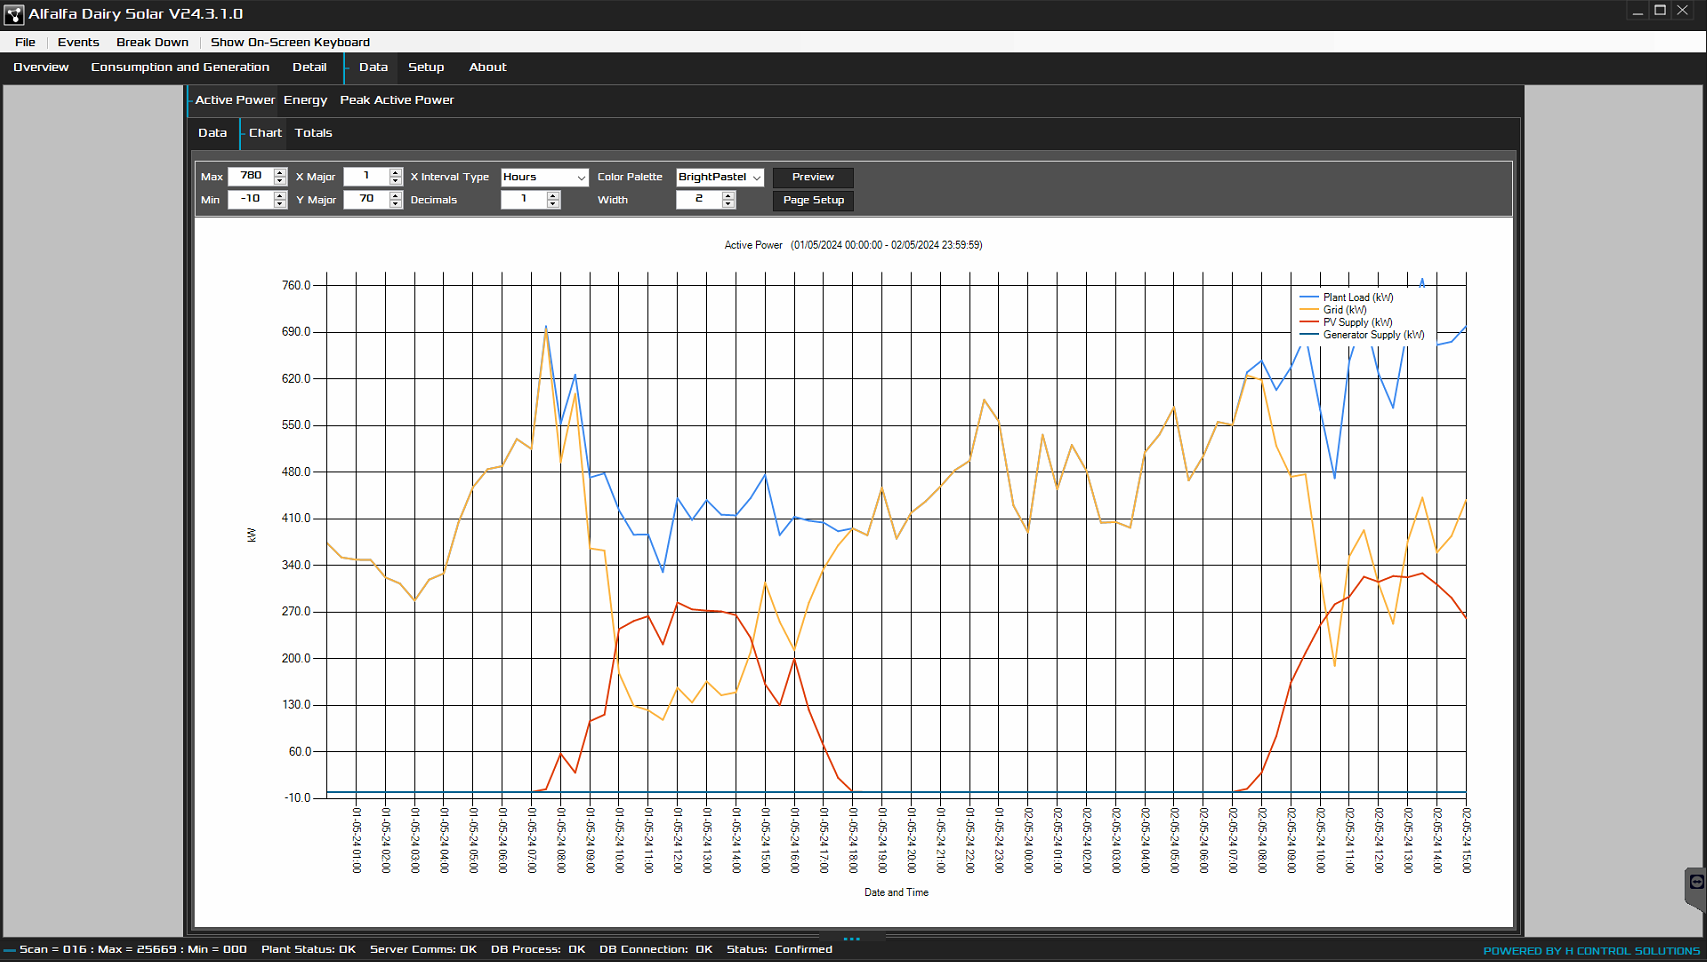The width and height of the screenshot is (1707, 962).
Task: Click the Date and Time axis label
Action: pyautogui.click(x=896, y=893)
